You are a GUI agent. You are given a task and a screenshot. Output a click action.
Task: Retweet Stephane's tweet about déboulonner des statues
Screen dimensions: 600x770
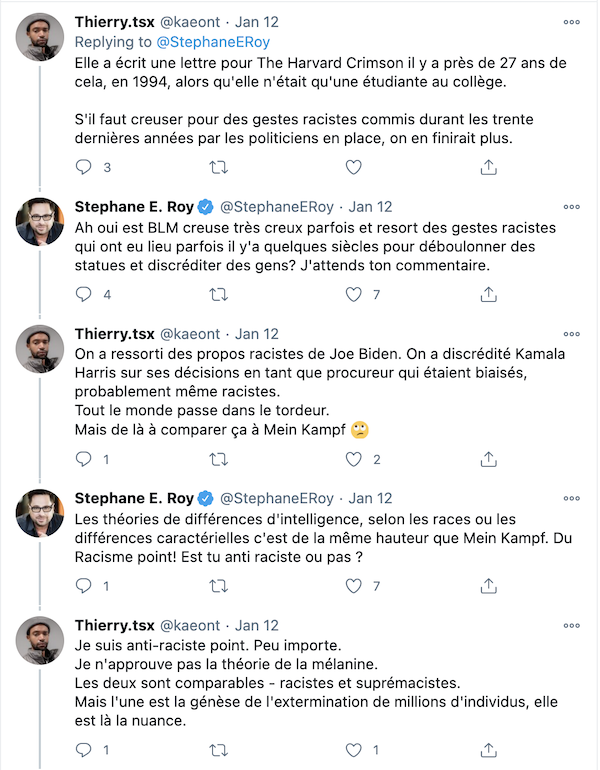tap(218, 295)
